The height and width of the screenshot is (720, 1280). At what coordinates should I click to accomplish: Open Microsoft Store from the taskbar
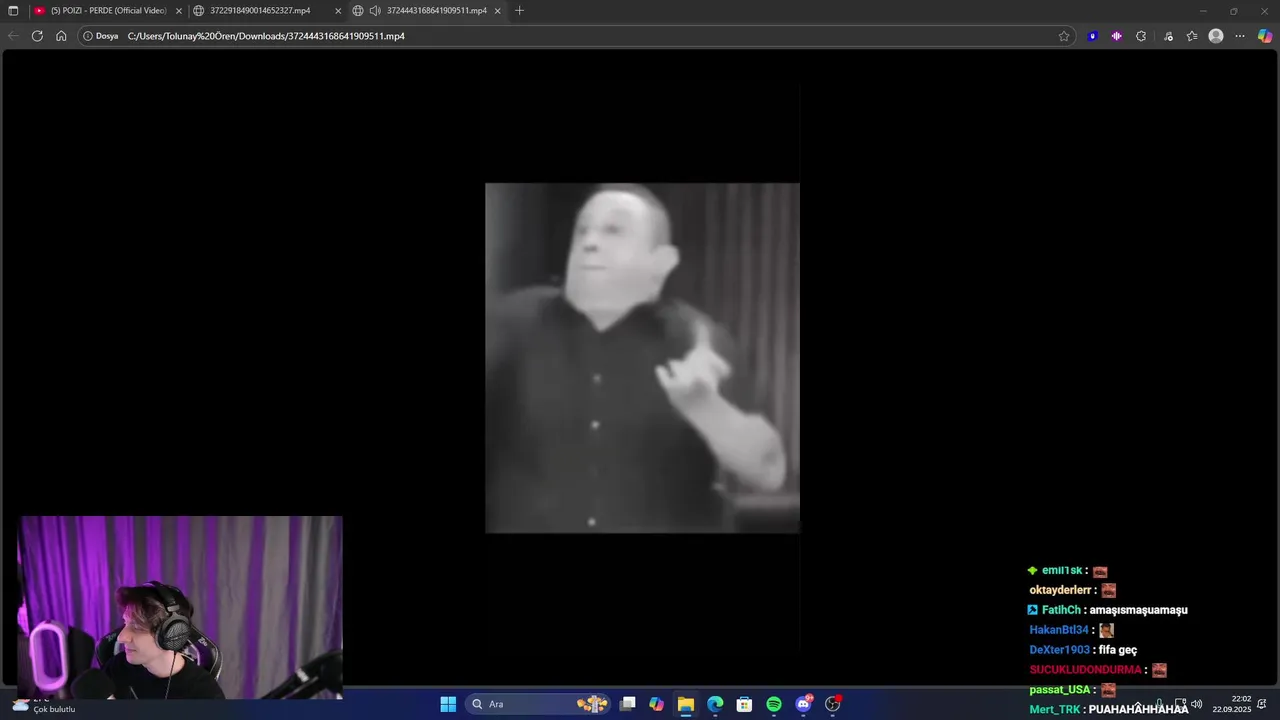click(744, 704)
